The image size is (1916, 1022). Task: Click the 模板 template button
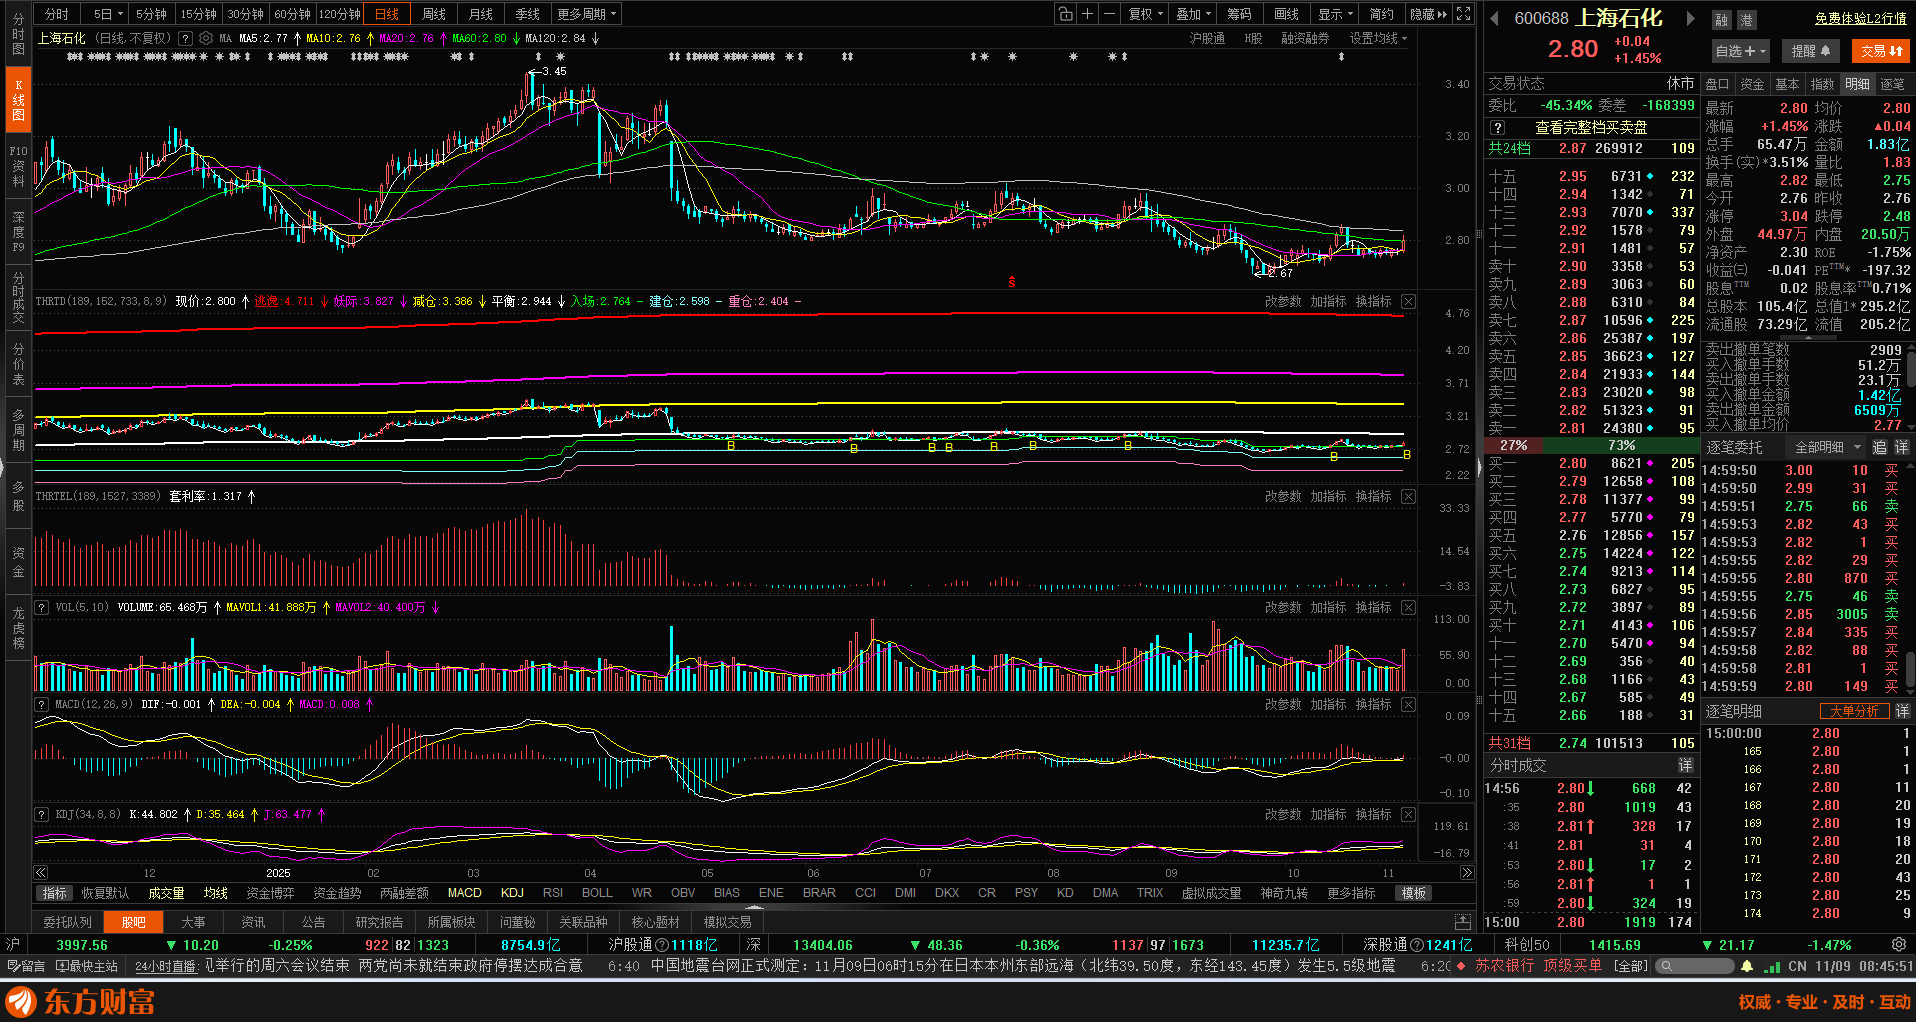1414,893
